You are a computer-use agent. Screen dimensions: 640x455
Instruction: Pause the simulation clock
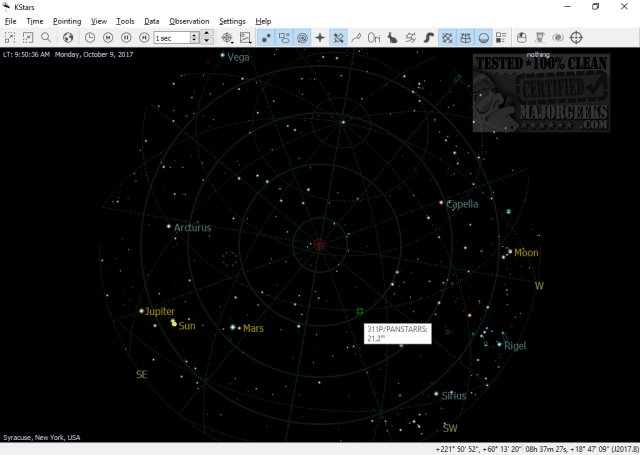(126, 38)
